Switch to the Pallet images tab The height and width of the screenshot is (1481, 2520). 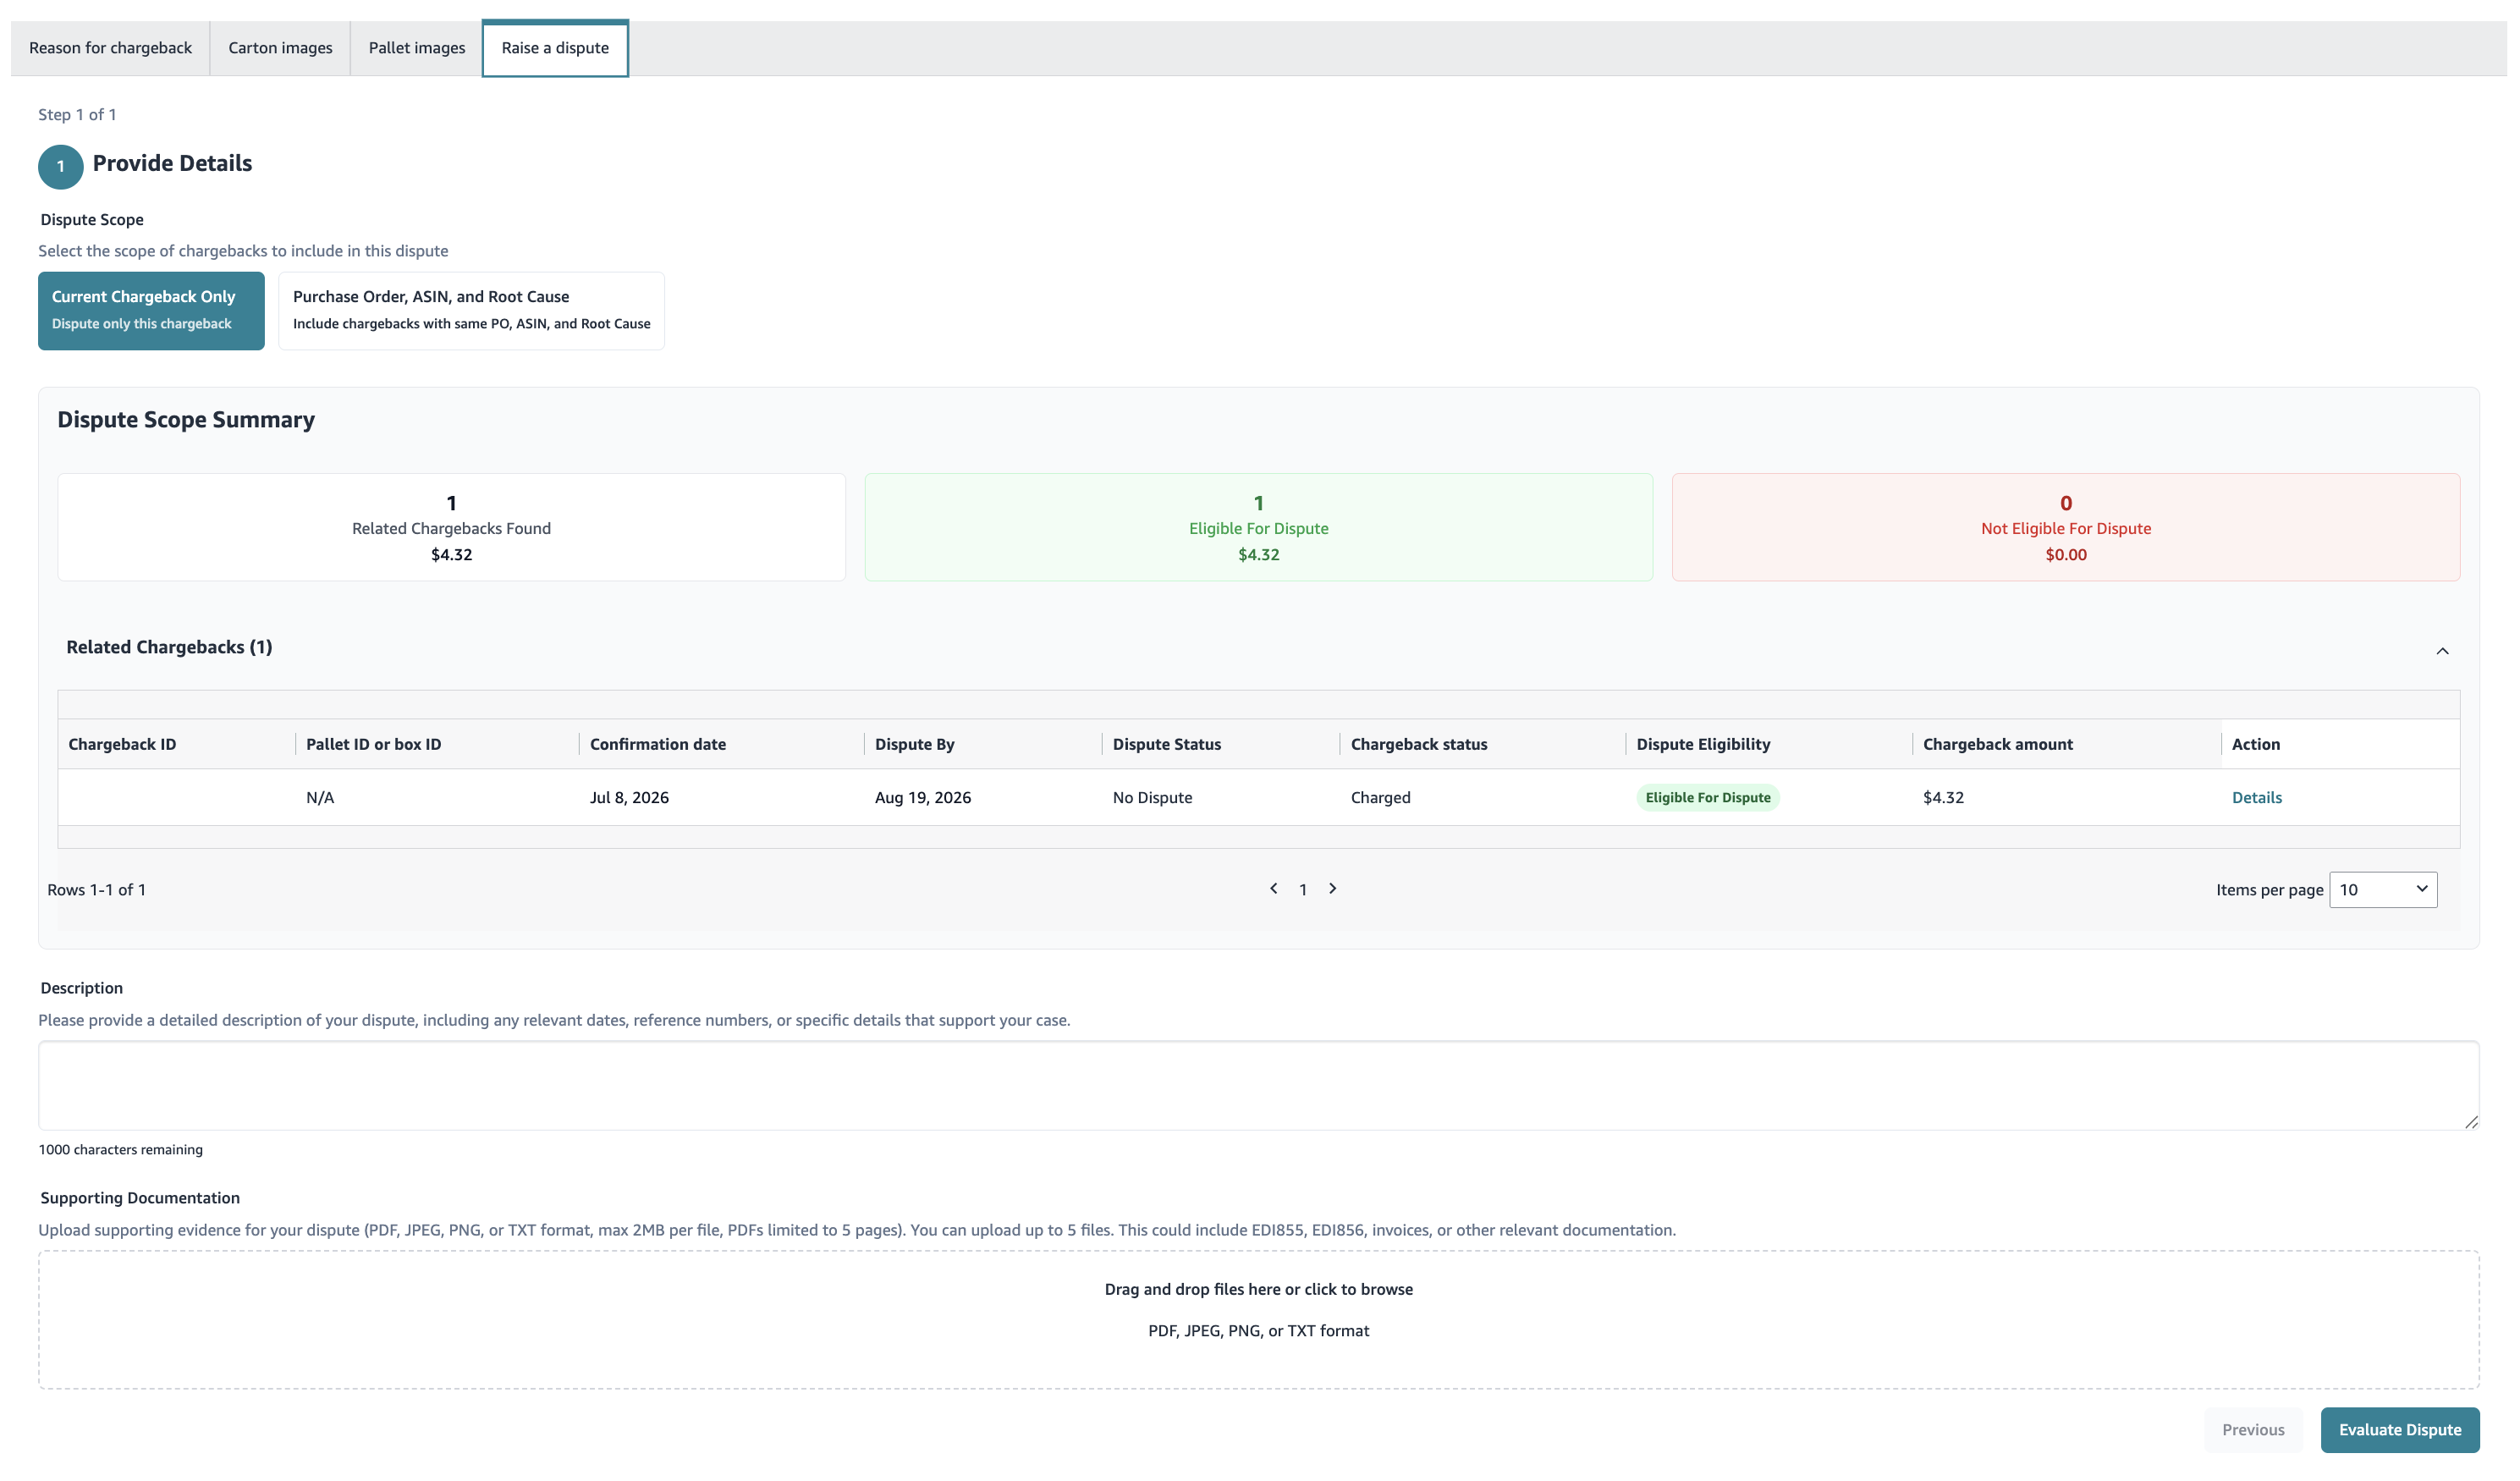point(417,48)
